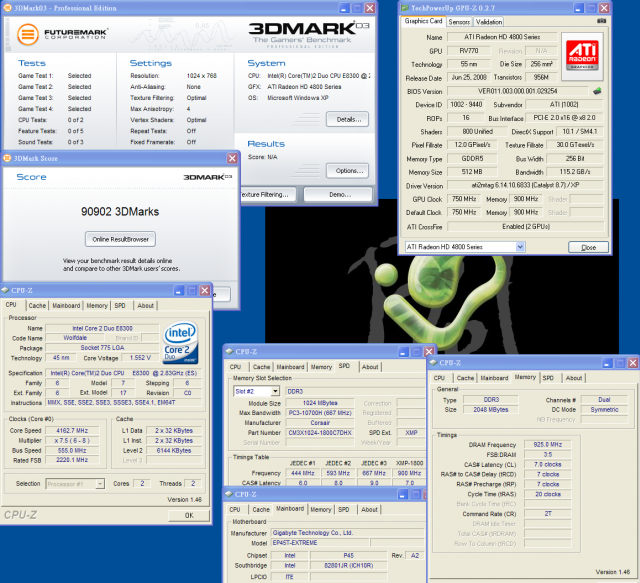The height and width of the screenshot is (583, 640).
Task: Click the GPU-Z screenshot camera icon
Action: [601, 20]
